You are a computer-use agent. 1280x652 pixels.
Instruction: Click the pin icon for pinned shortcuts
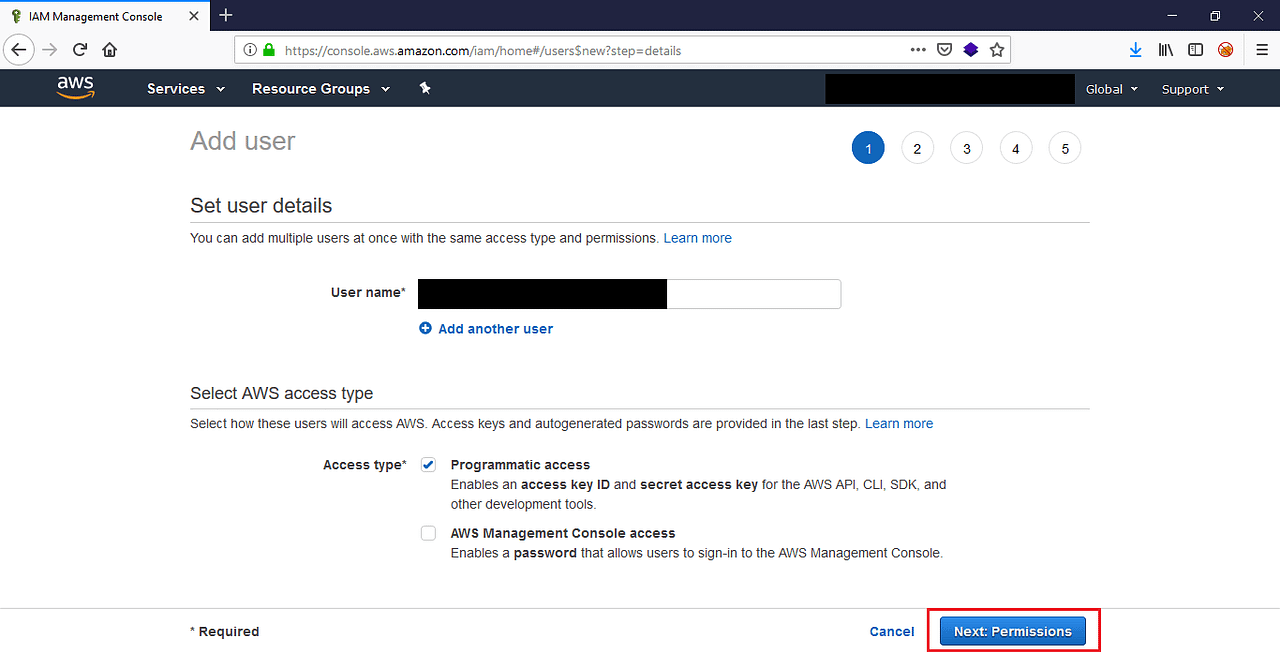point(425,88)
